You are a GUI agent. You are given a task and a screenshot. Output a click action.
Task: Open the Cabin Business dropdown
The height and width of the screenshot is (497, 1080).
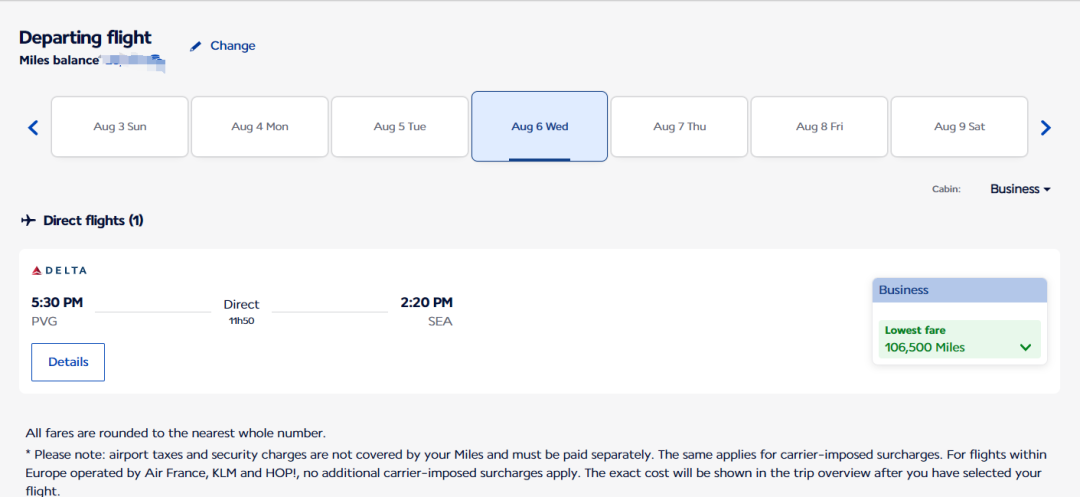[x=1020, y=189]
